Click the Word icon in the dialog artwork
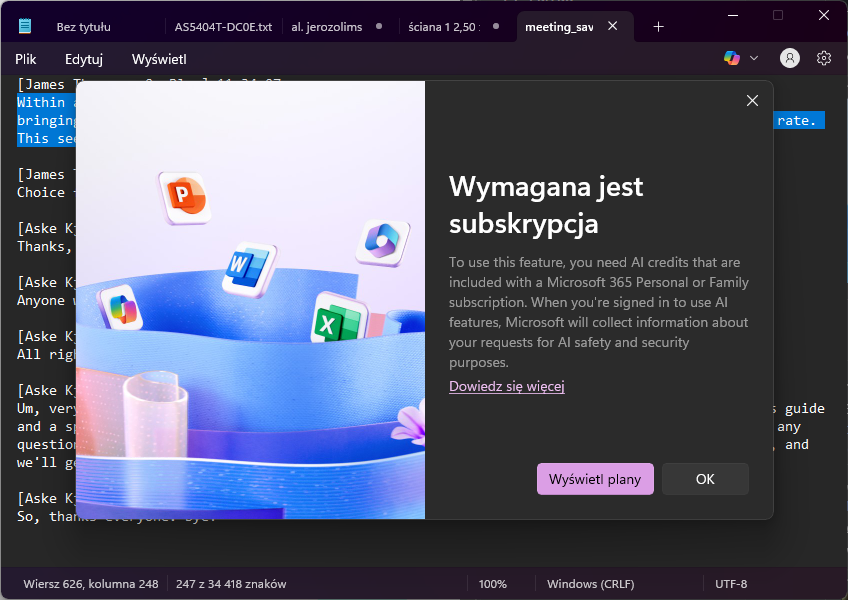 pyautogui.click(x=247, y=265)
